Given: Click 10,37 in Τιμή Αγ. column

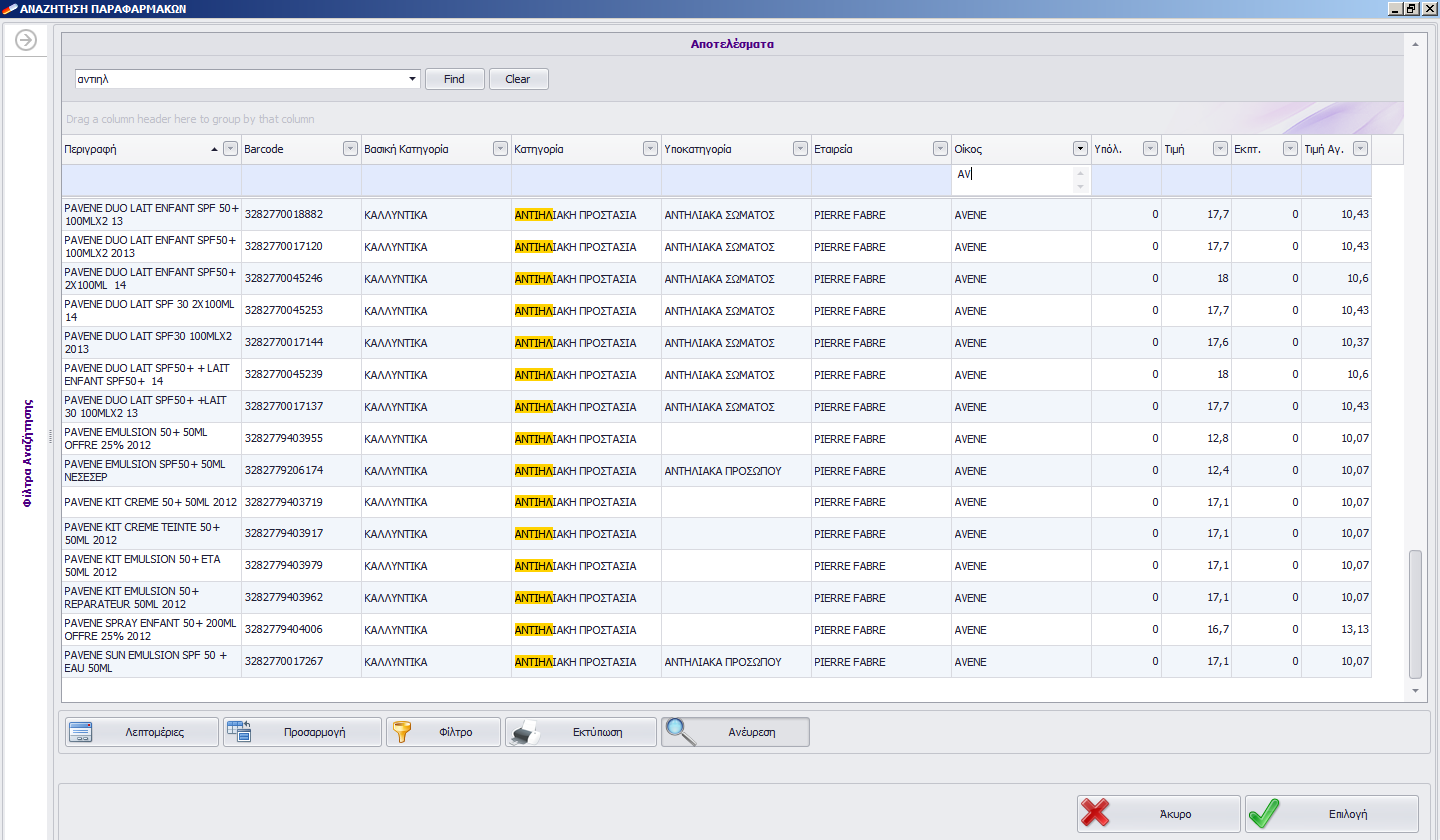Looking at the screenshot, I should click(x=1336, y=342).
